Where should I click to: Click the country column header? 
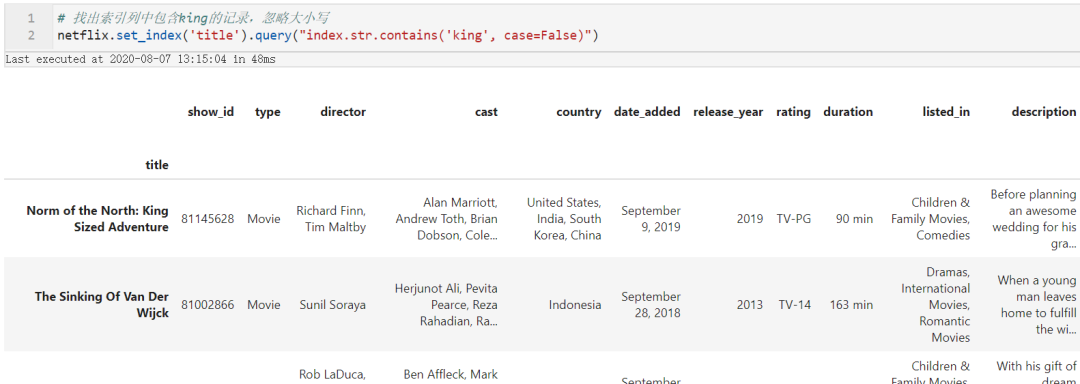579,111
